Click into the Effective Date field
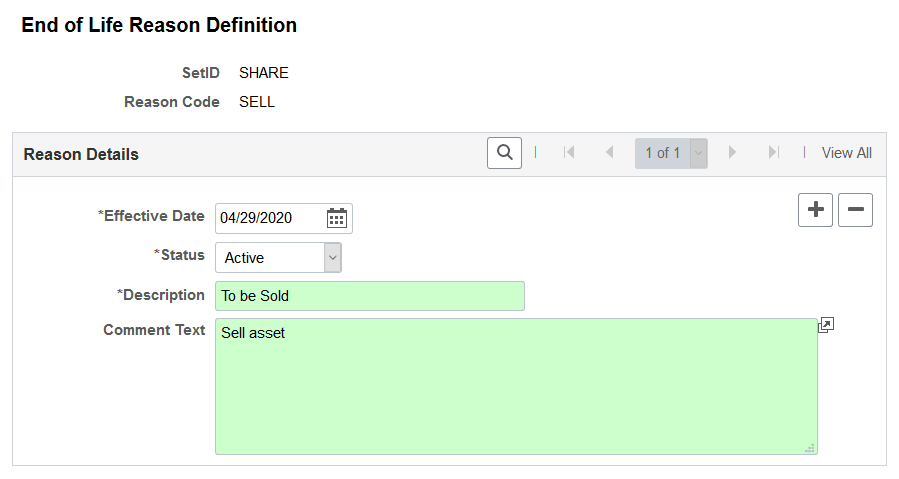 pos(270,218)
